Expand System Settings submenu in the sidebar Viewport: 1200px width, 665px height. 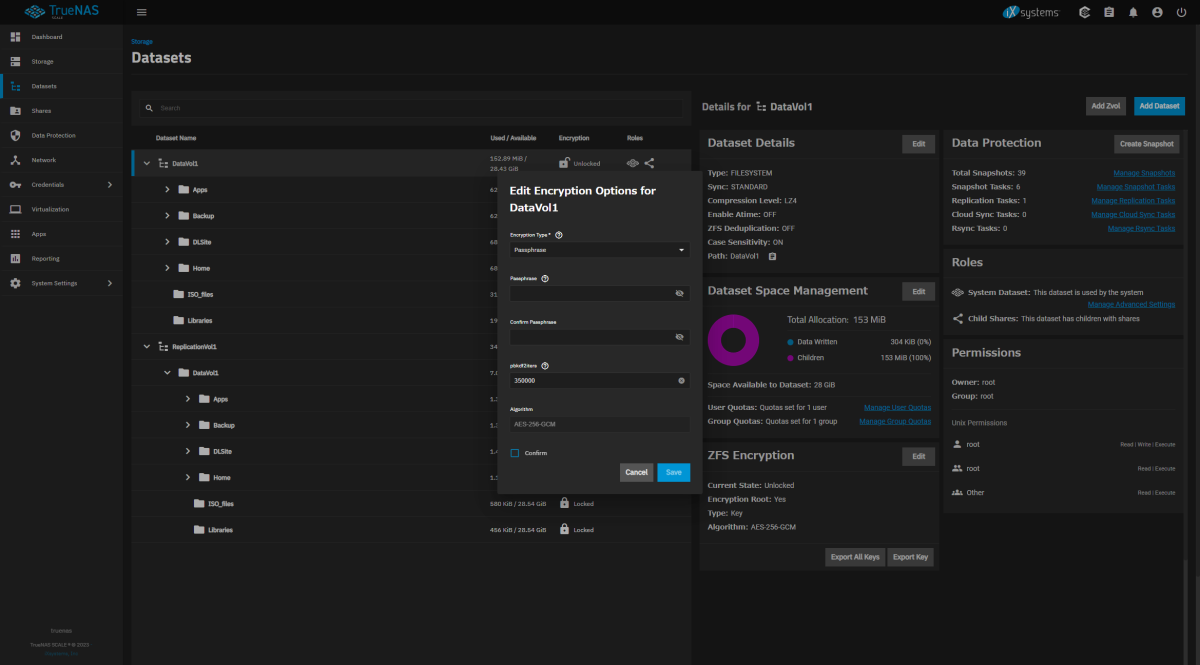pyautogui.click(x=110, y=283)
